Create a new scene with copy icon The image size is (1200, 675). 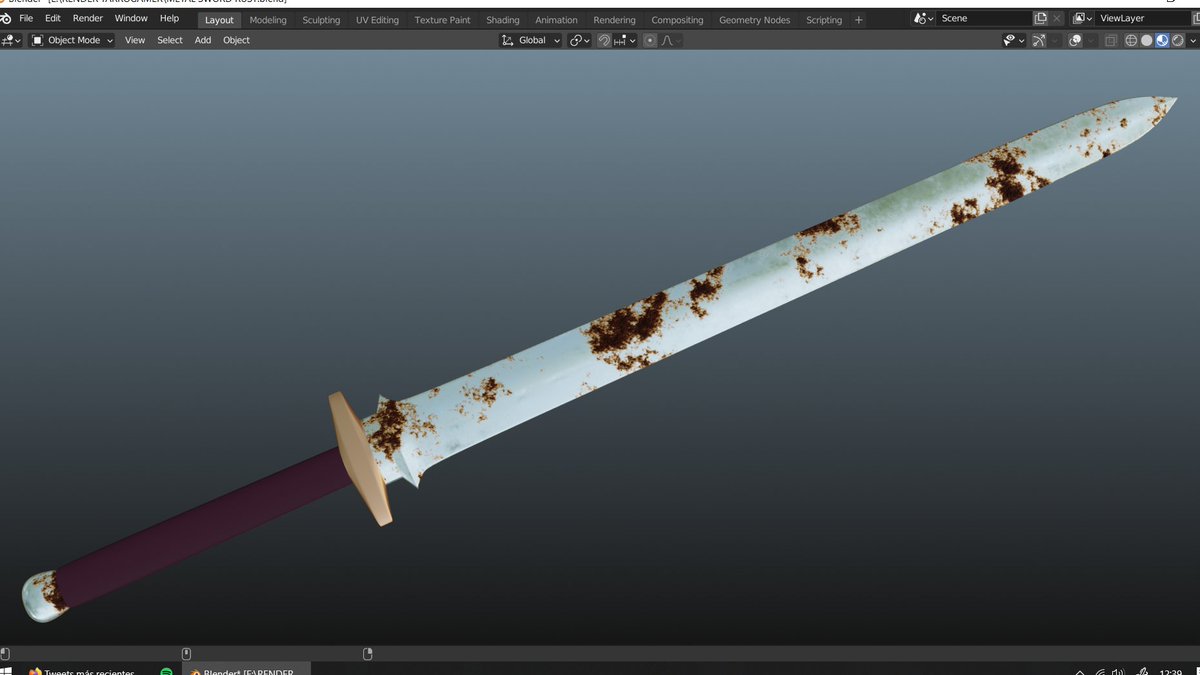[x=1040, y=18]
